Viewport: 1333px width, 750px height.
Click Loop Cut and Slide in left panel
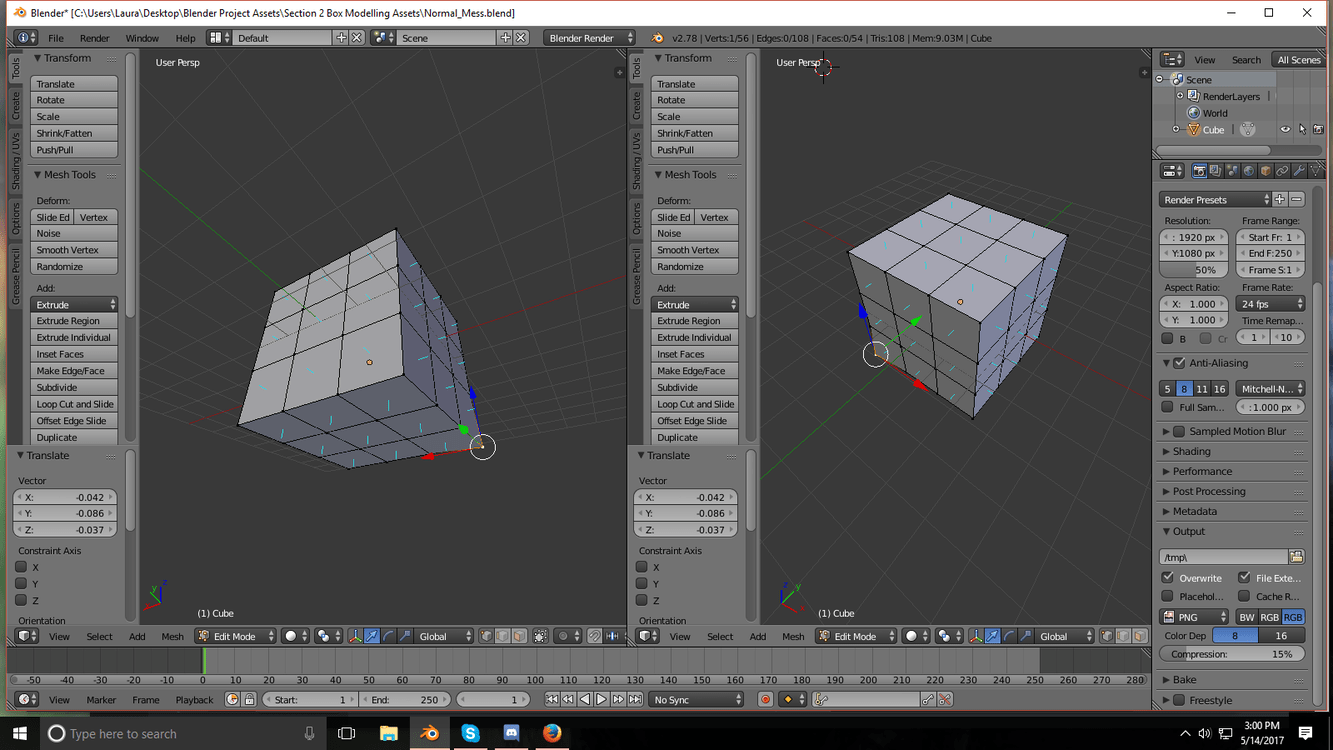coord(75,404)
